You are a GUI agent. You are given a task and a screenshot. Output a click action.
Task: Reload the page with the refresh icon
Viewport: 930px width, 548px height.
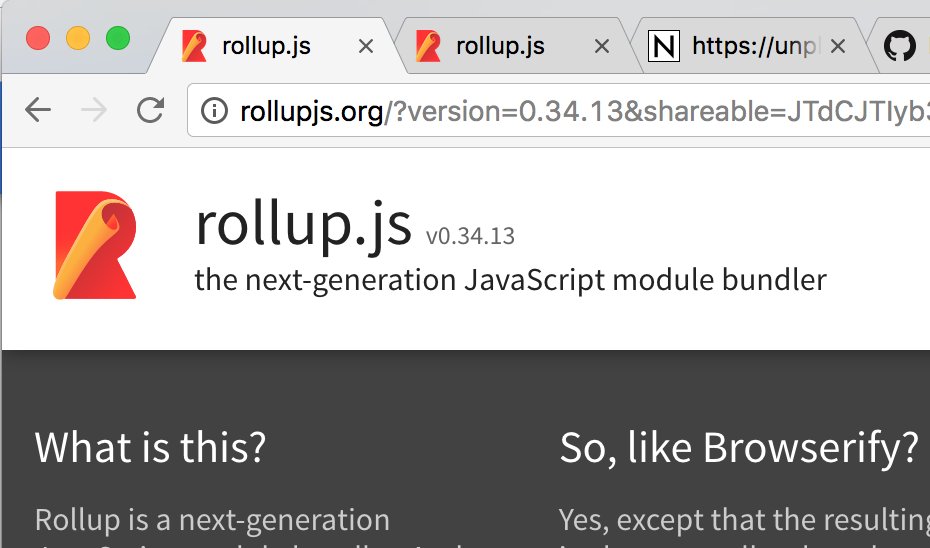point(150,110)
